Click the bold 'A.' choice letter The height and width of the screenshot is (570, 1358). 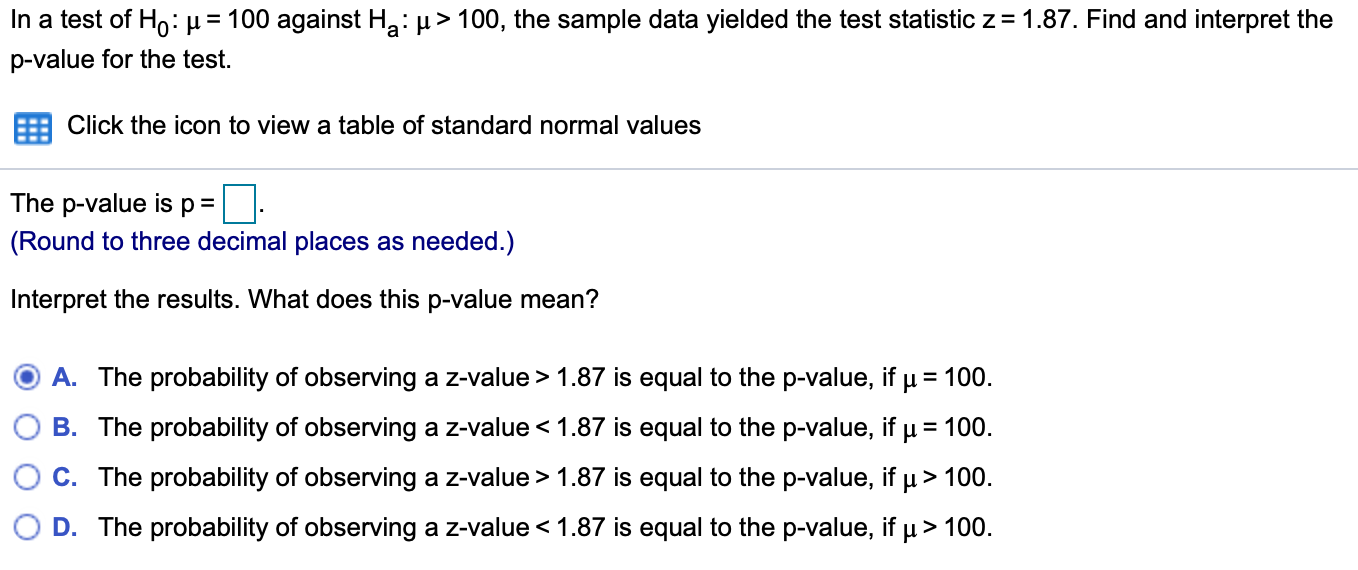click(66, 378)
